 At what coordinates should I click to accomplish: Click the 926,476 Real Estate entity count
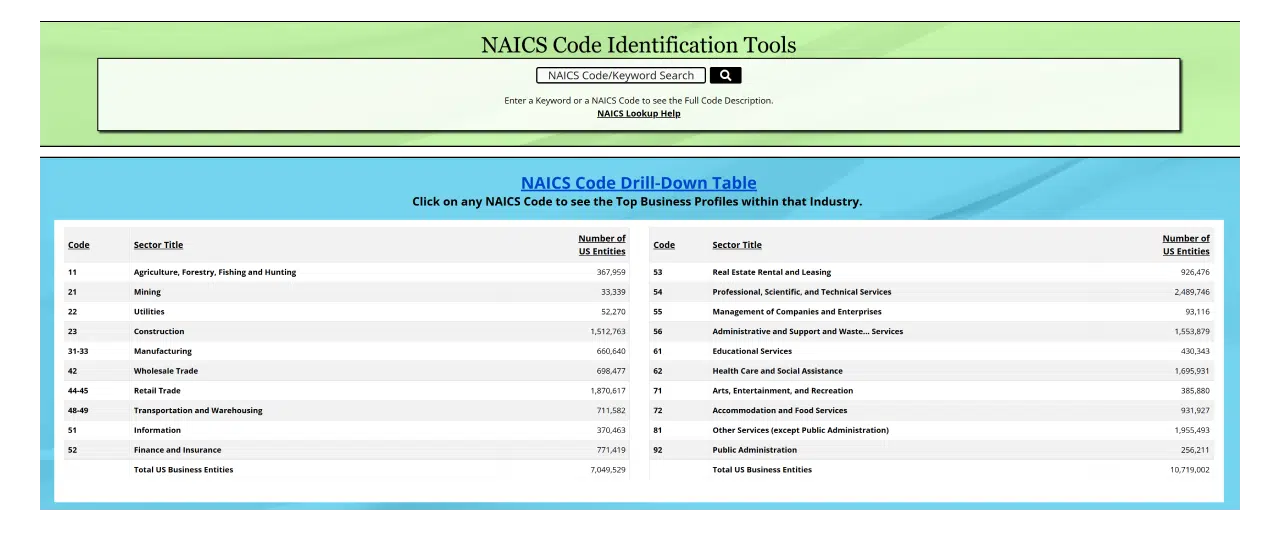[1195, 272]
